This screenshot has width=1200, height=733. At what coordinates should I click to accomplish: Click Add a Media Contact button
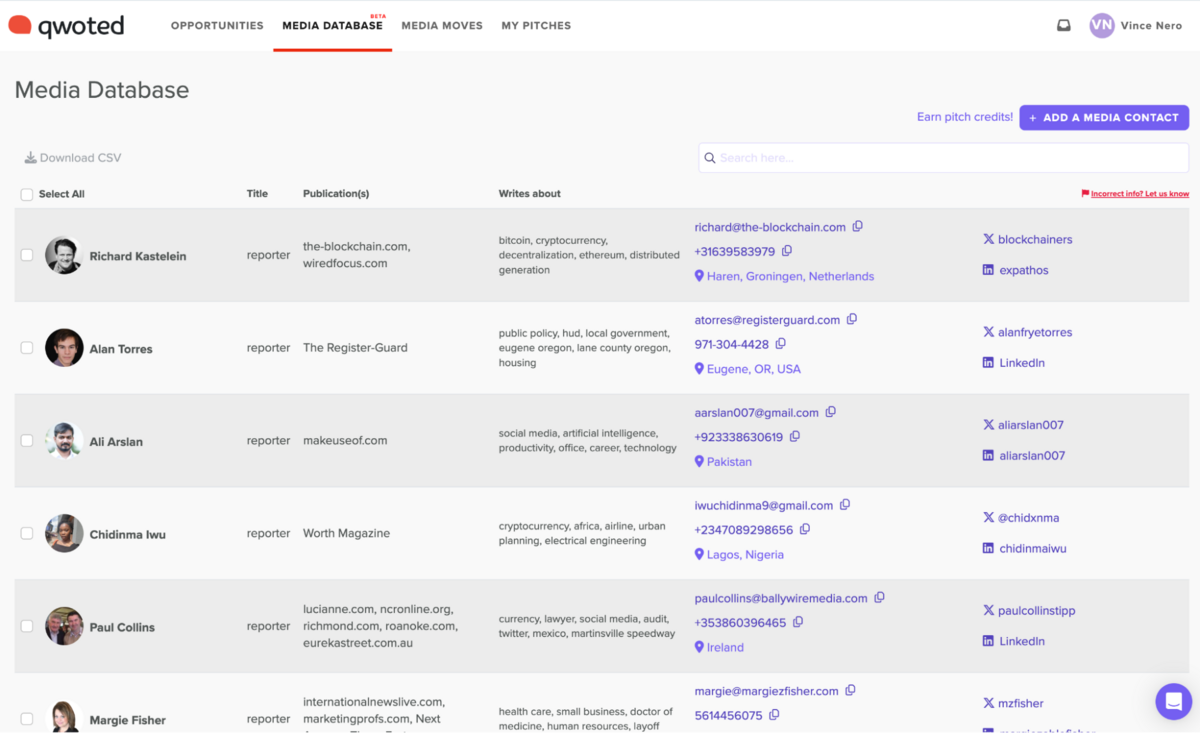point(1103,118)
